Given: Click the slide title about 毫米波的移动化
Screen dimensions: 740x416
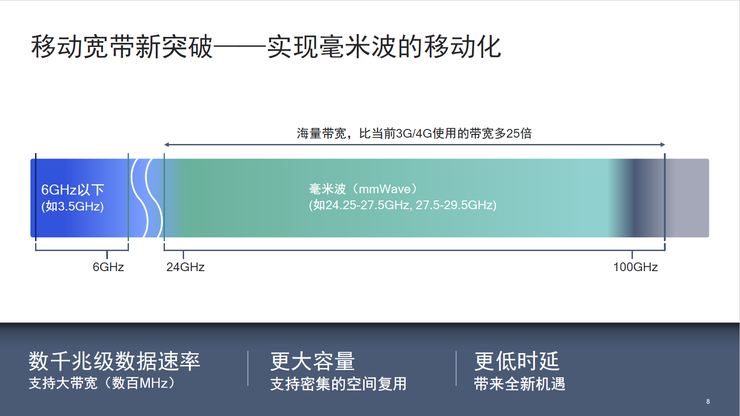Looking at the screenshot, I should point(266,47).
